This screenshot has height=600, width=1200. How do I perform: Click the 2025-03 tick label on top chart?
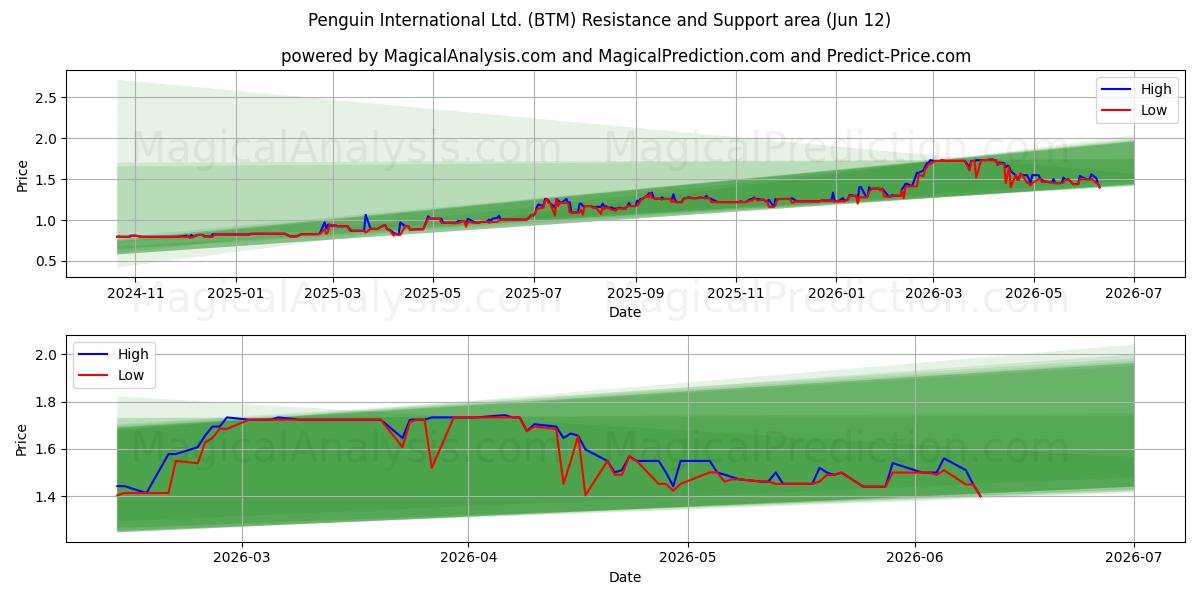pos(333,294)
